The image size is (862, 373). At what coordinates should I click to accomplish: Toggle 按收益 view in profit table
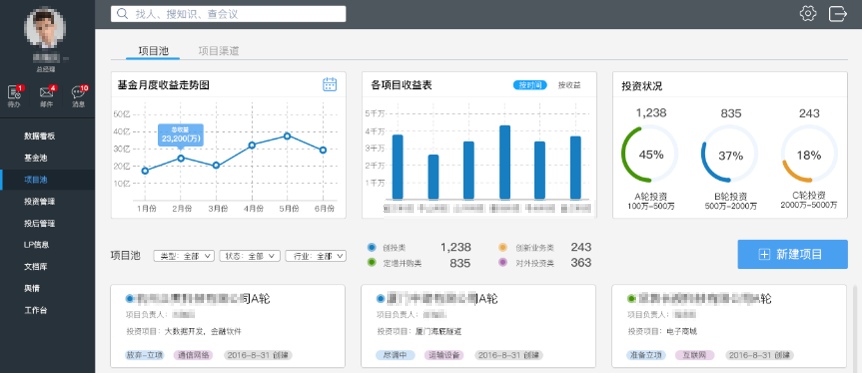(x=570, y=85)
